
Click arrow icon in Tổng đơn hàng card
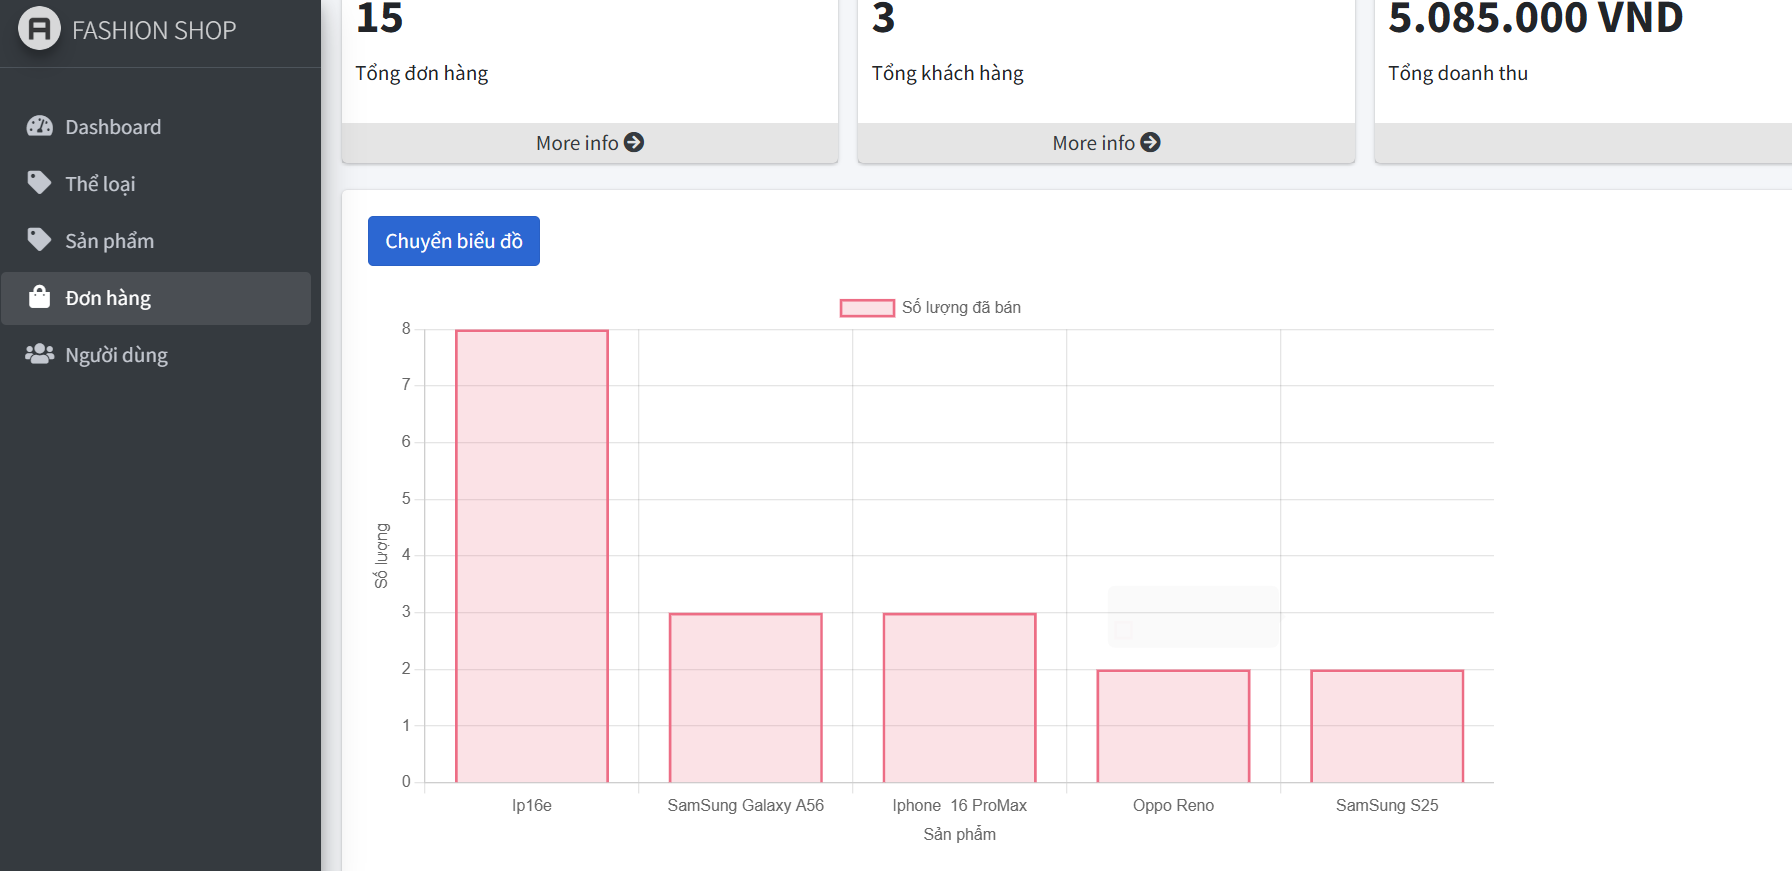[x=634, y=142]
